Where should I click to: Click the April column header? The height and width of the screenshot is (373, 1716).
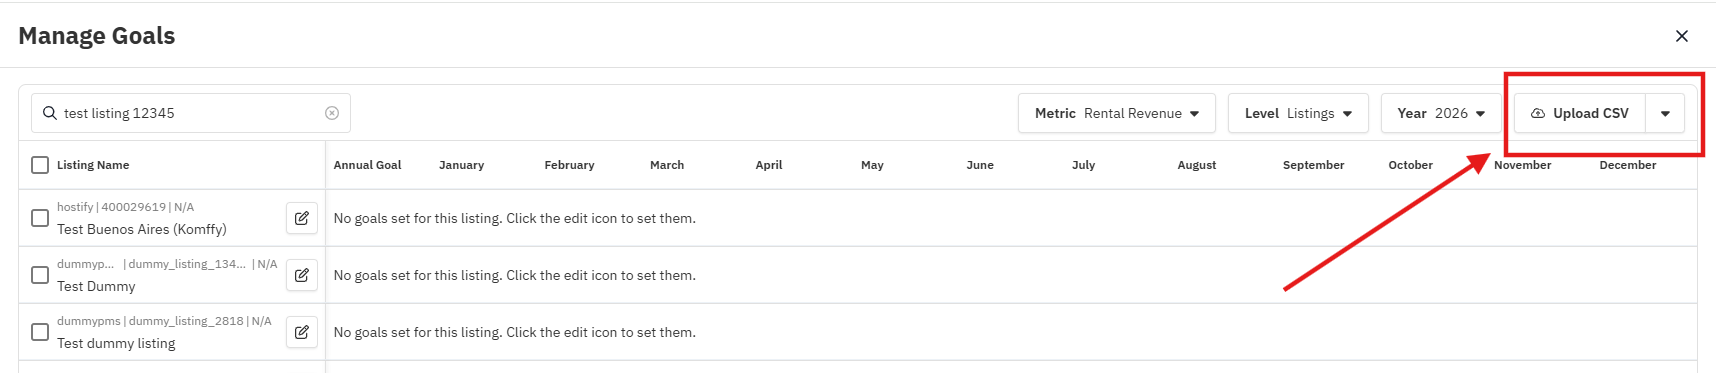(x=769, y=165)
